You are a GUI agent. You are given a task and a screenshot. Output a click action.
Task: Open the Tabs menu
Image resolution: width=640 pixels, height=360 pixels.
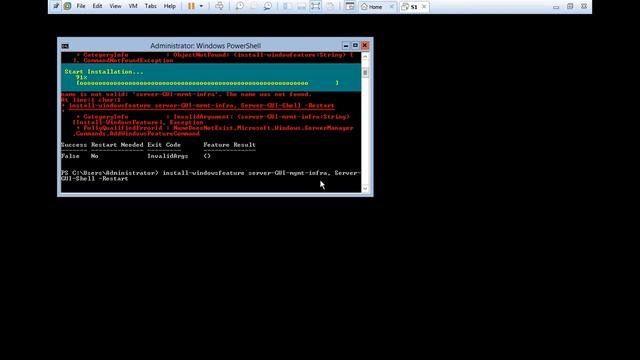click(151, 6)
